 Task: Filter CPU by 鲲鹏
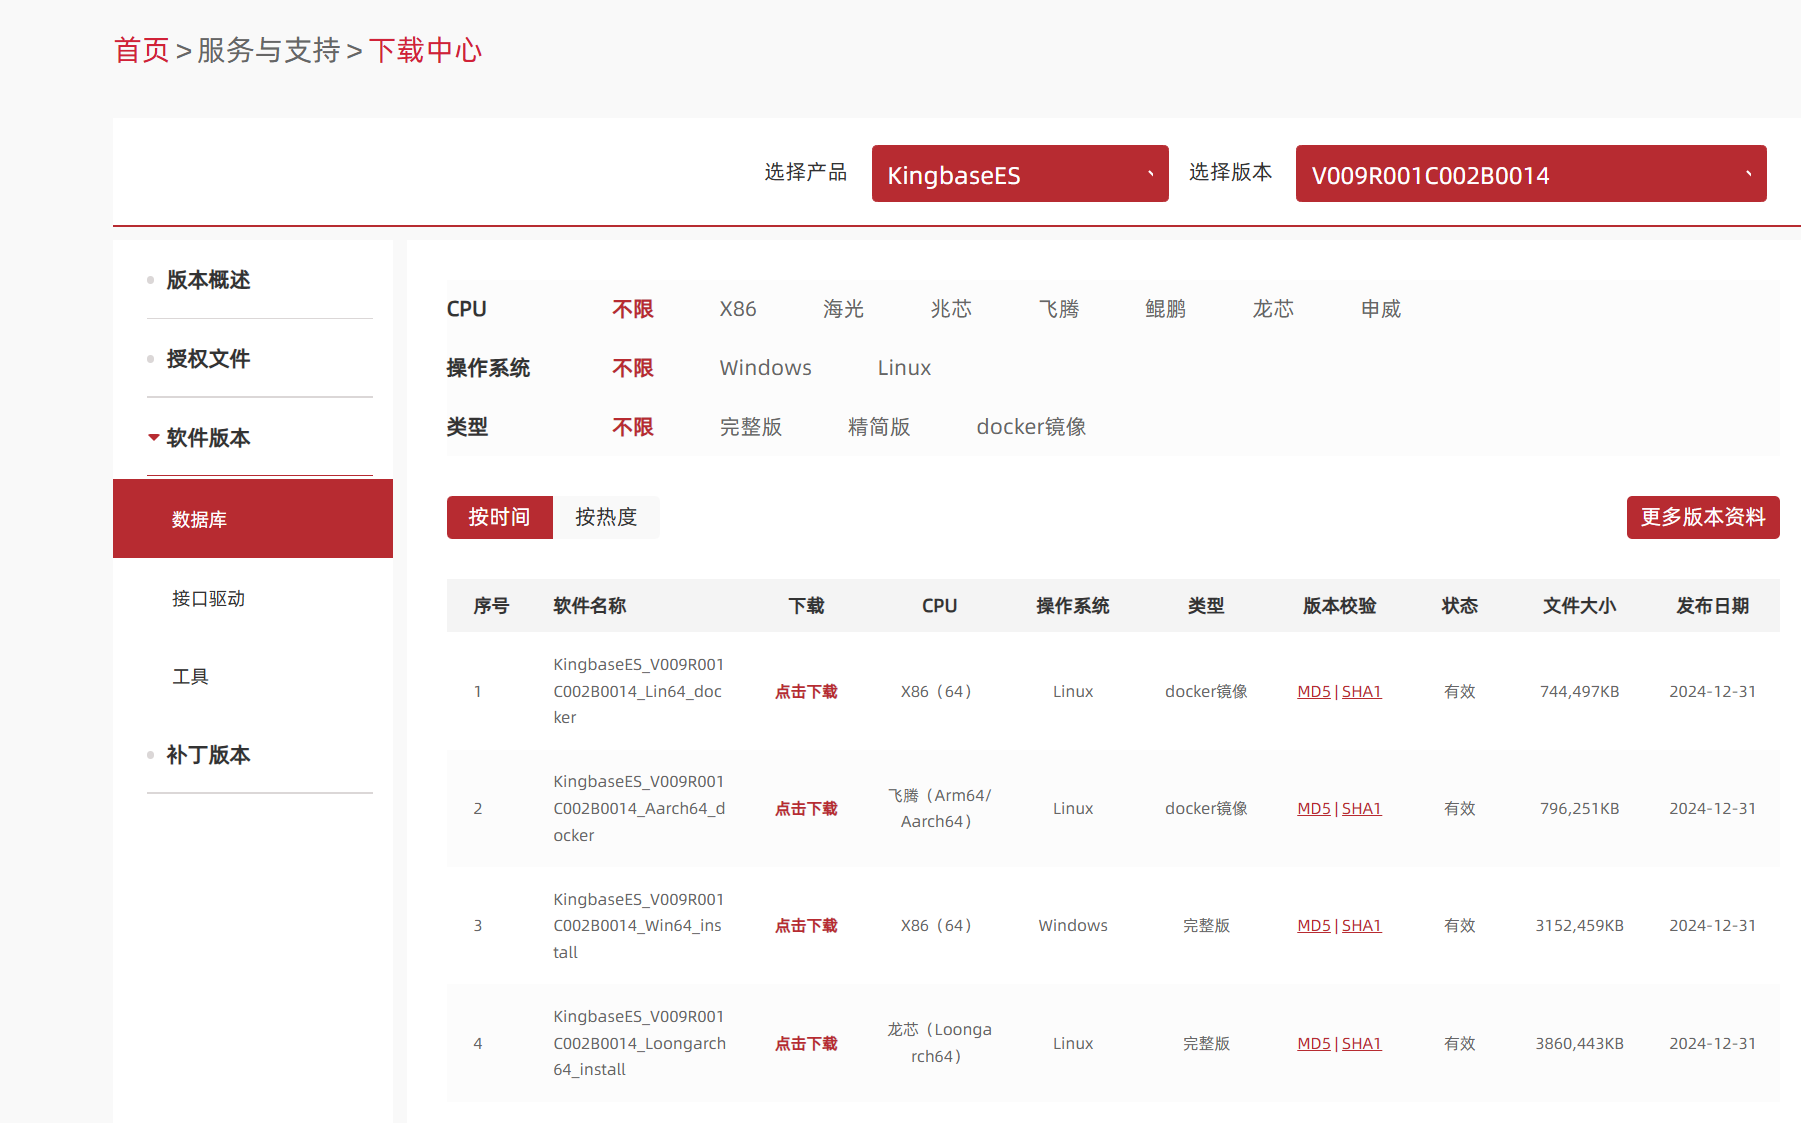click(1166, 309)
